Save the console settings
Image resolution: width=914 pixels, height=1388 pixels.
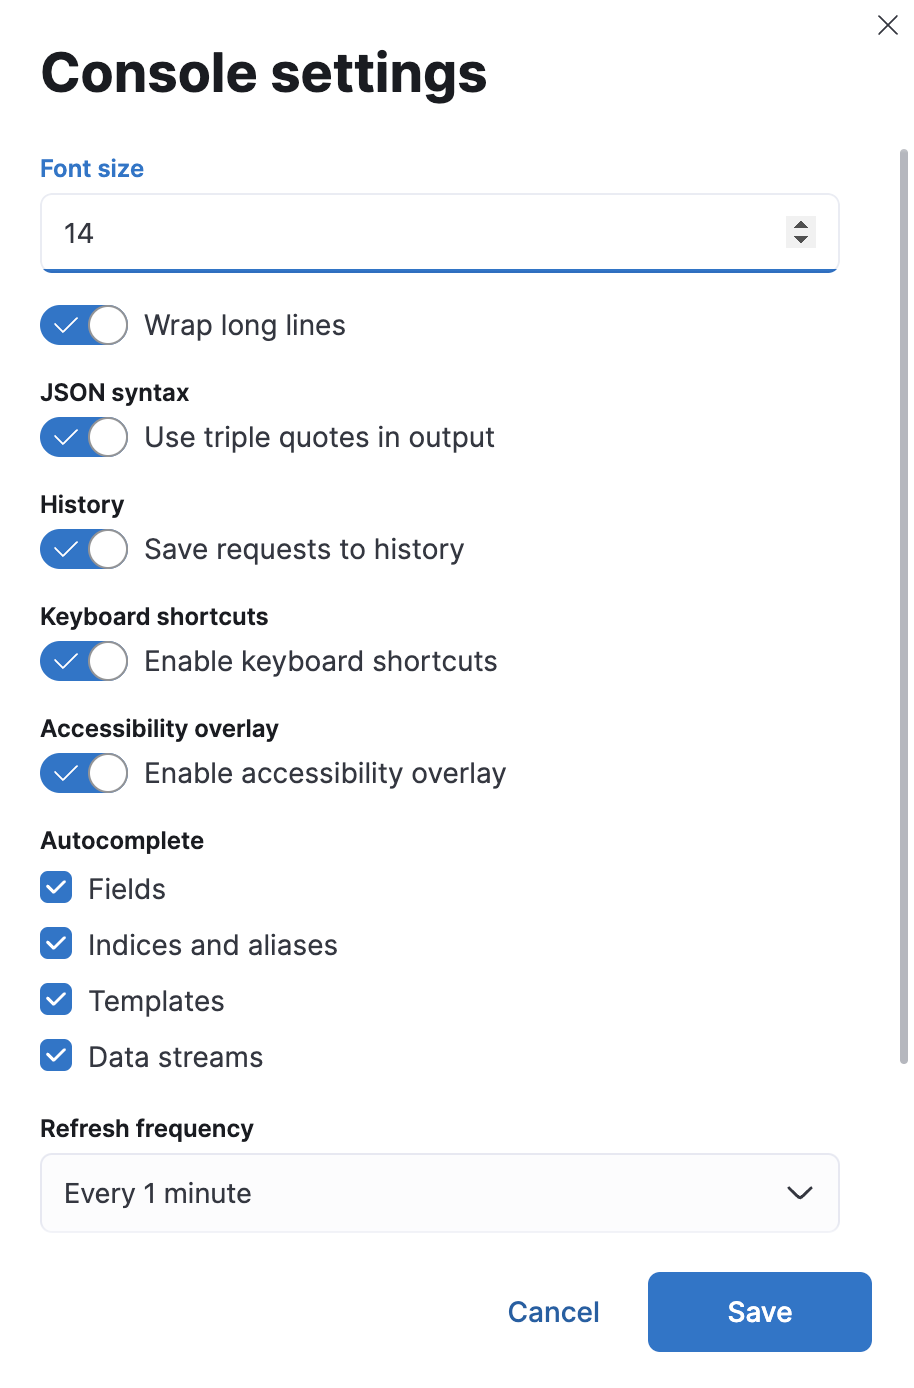(x=759, y=1312)
